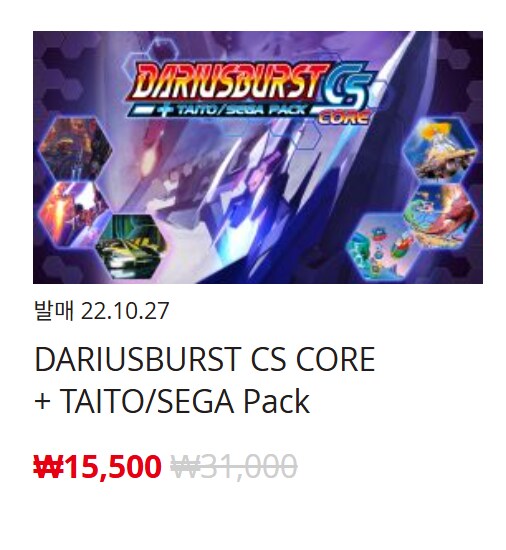Image resolution: width=506 pixels, height=550 pixels.
Task: Click the struck-through original price ₩31,000
Action: click(234, 467)
